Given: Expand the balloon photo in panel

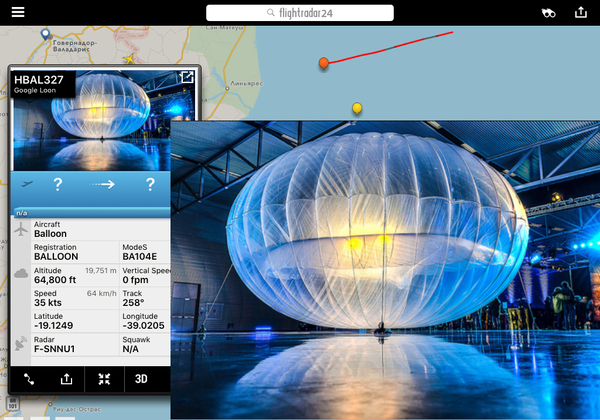Looking at the screenshot, I should [186, 78].
